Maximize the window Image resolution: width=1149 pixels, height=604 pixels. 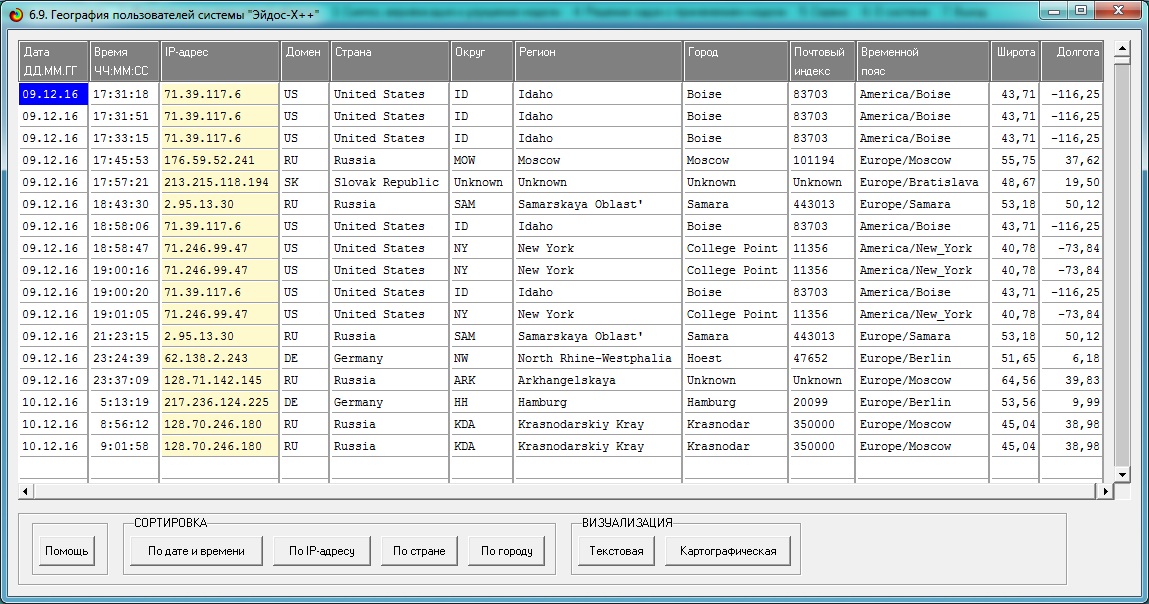1080,10
